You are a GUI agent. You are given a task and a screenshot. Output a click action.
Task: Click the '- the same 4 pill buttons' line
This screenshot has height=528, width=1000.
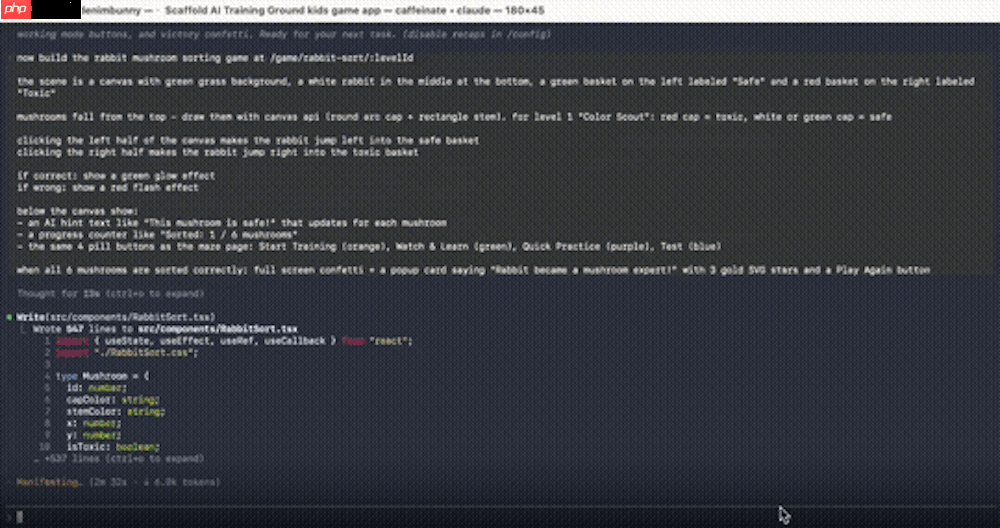pyautogui.click(x=369, y=246)
